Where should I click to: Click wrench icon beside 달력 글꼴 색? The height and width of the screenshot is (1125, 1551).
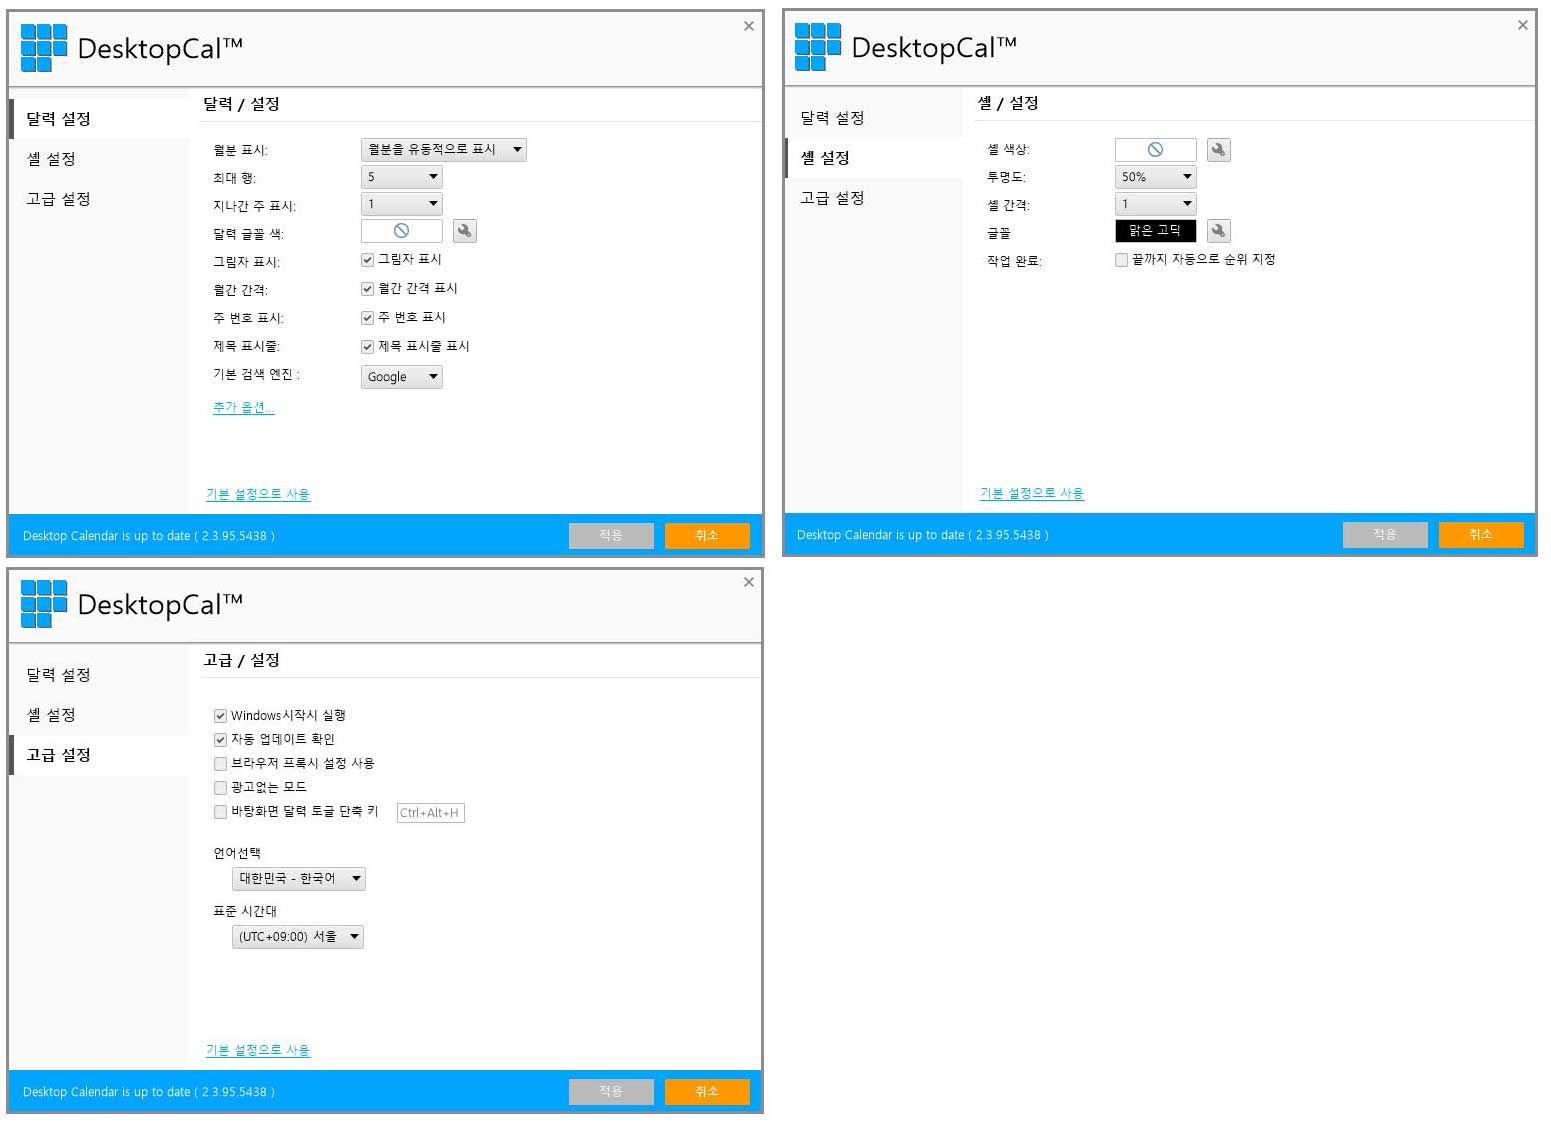coord(464,231)
